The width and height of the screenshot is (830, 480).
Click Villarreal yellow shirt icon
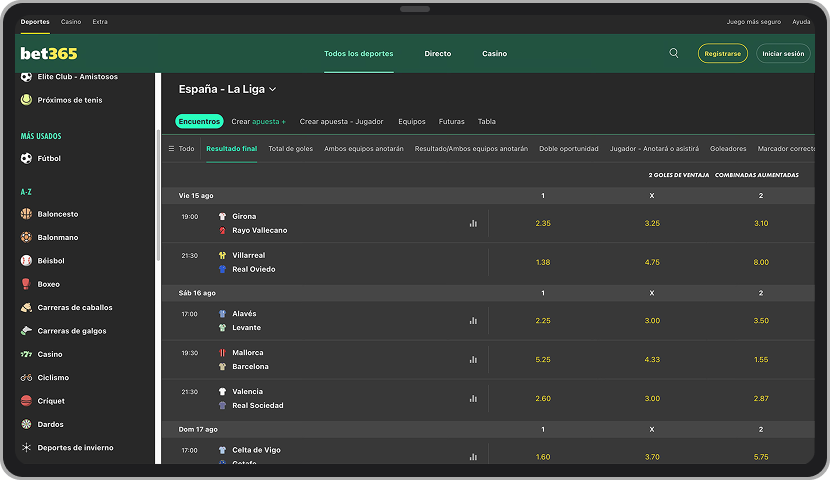point(222,255)
